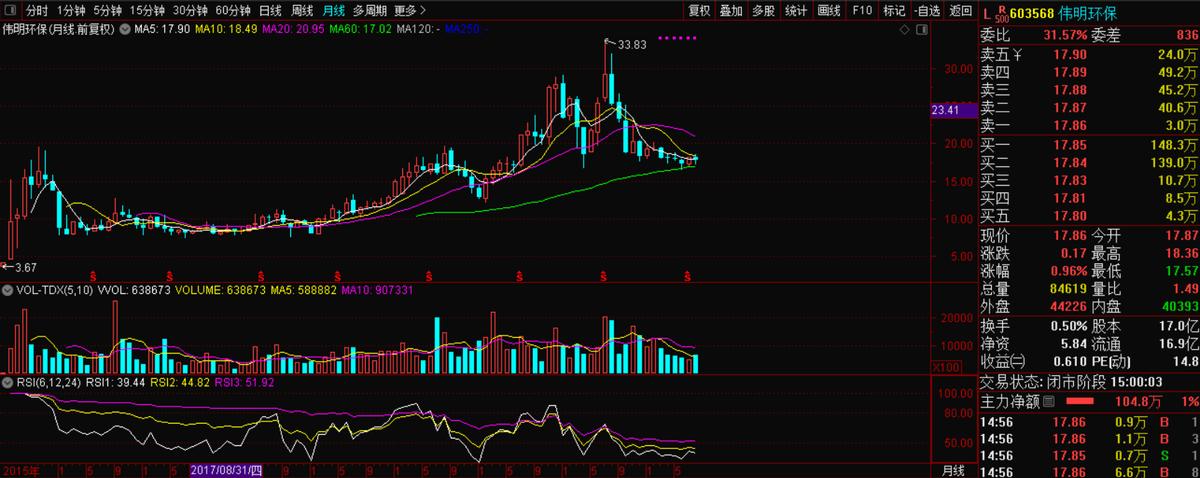Expand the VOL-TDX indicator dropdown
The height and width of the screenshot is (478, 1200).
9,291
